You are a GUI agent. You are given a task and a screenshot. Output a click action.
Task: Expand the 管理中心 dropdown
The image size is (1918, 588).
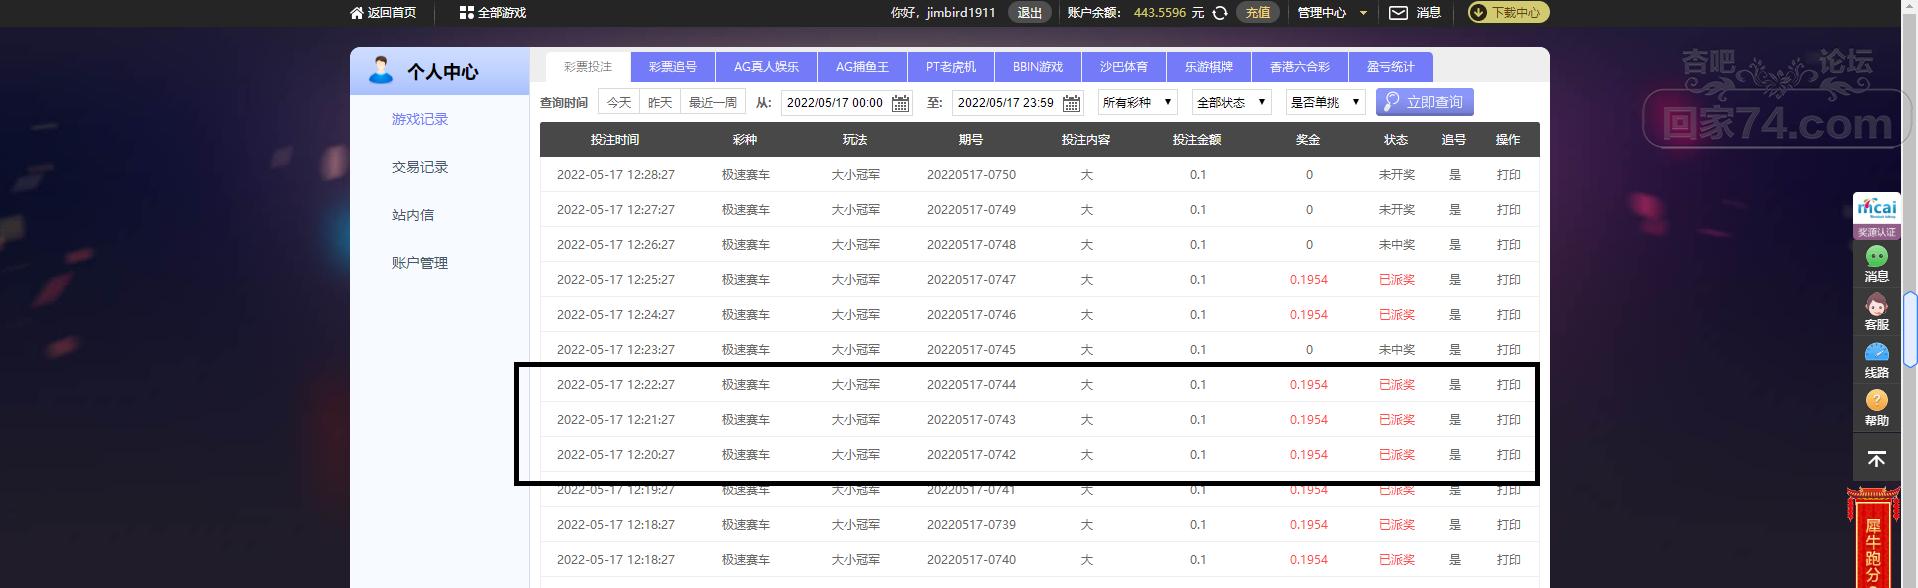click(1332, 13)
